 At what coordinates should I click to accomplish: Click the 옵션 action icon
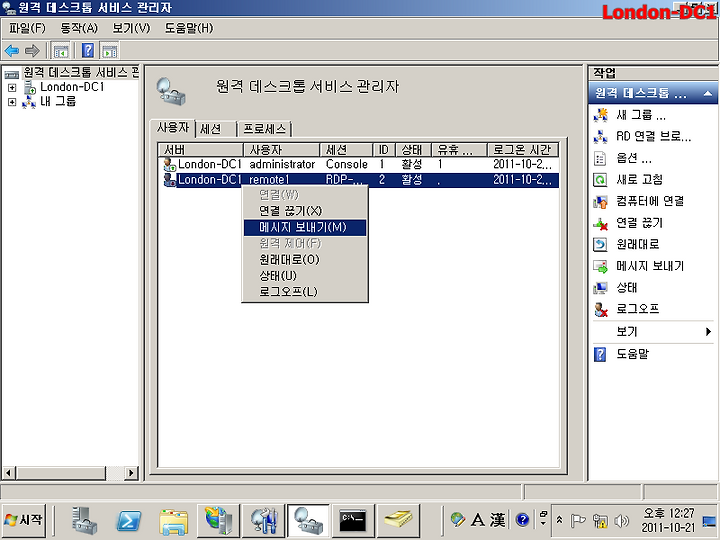[601, 158]
